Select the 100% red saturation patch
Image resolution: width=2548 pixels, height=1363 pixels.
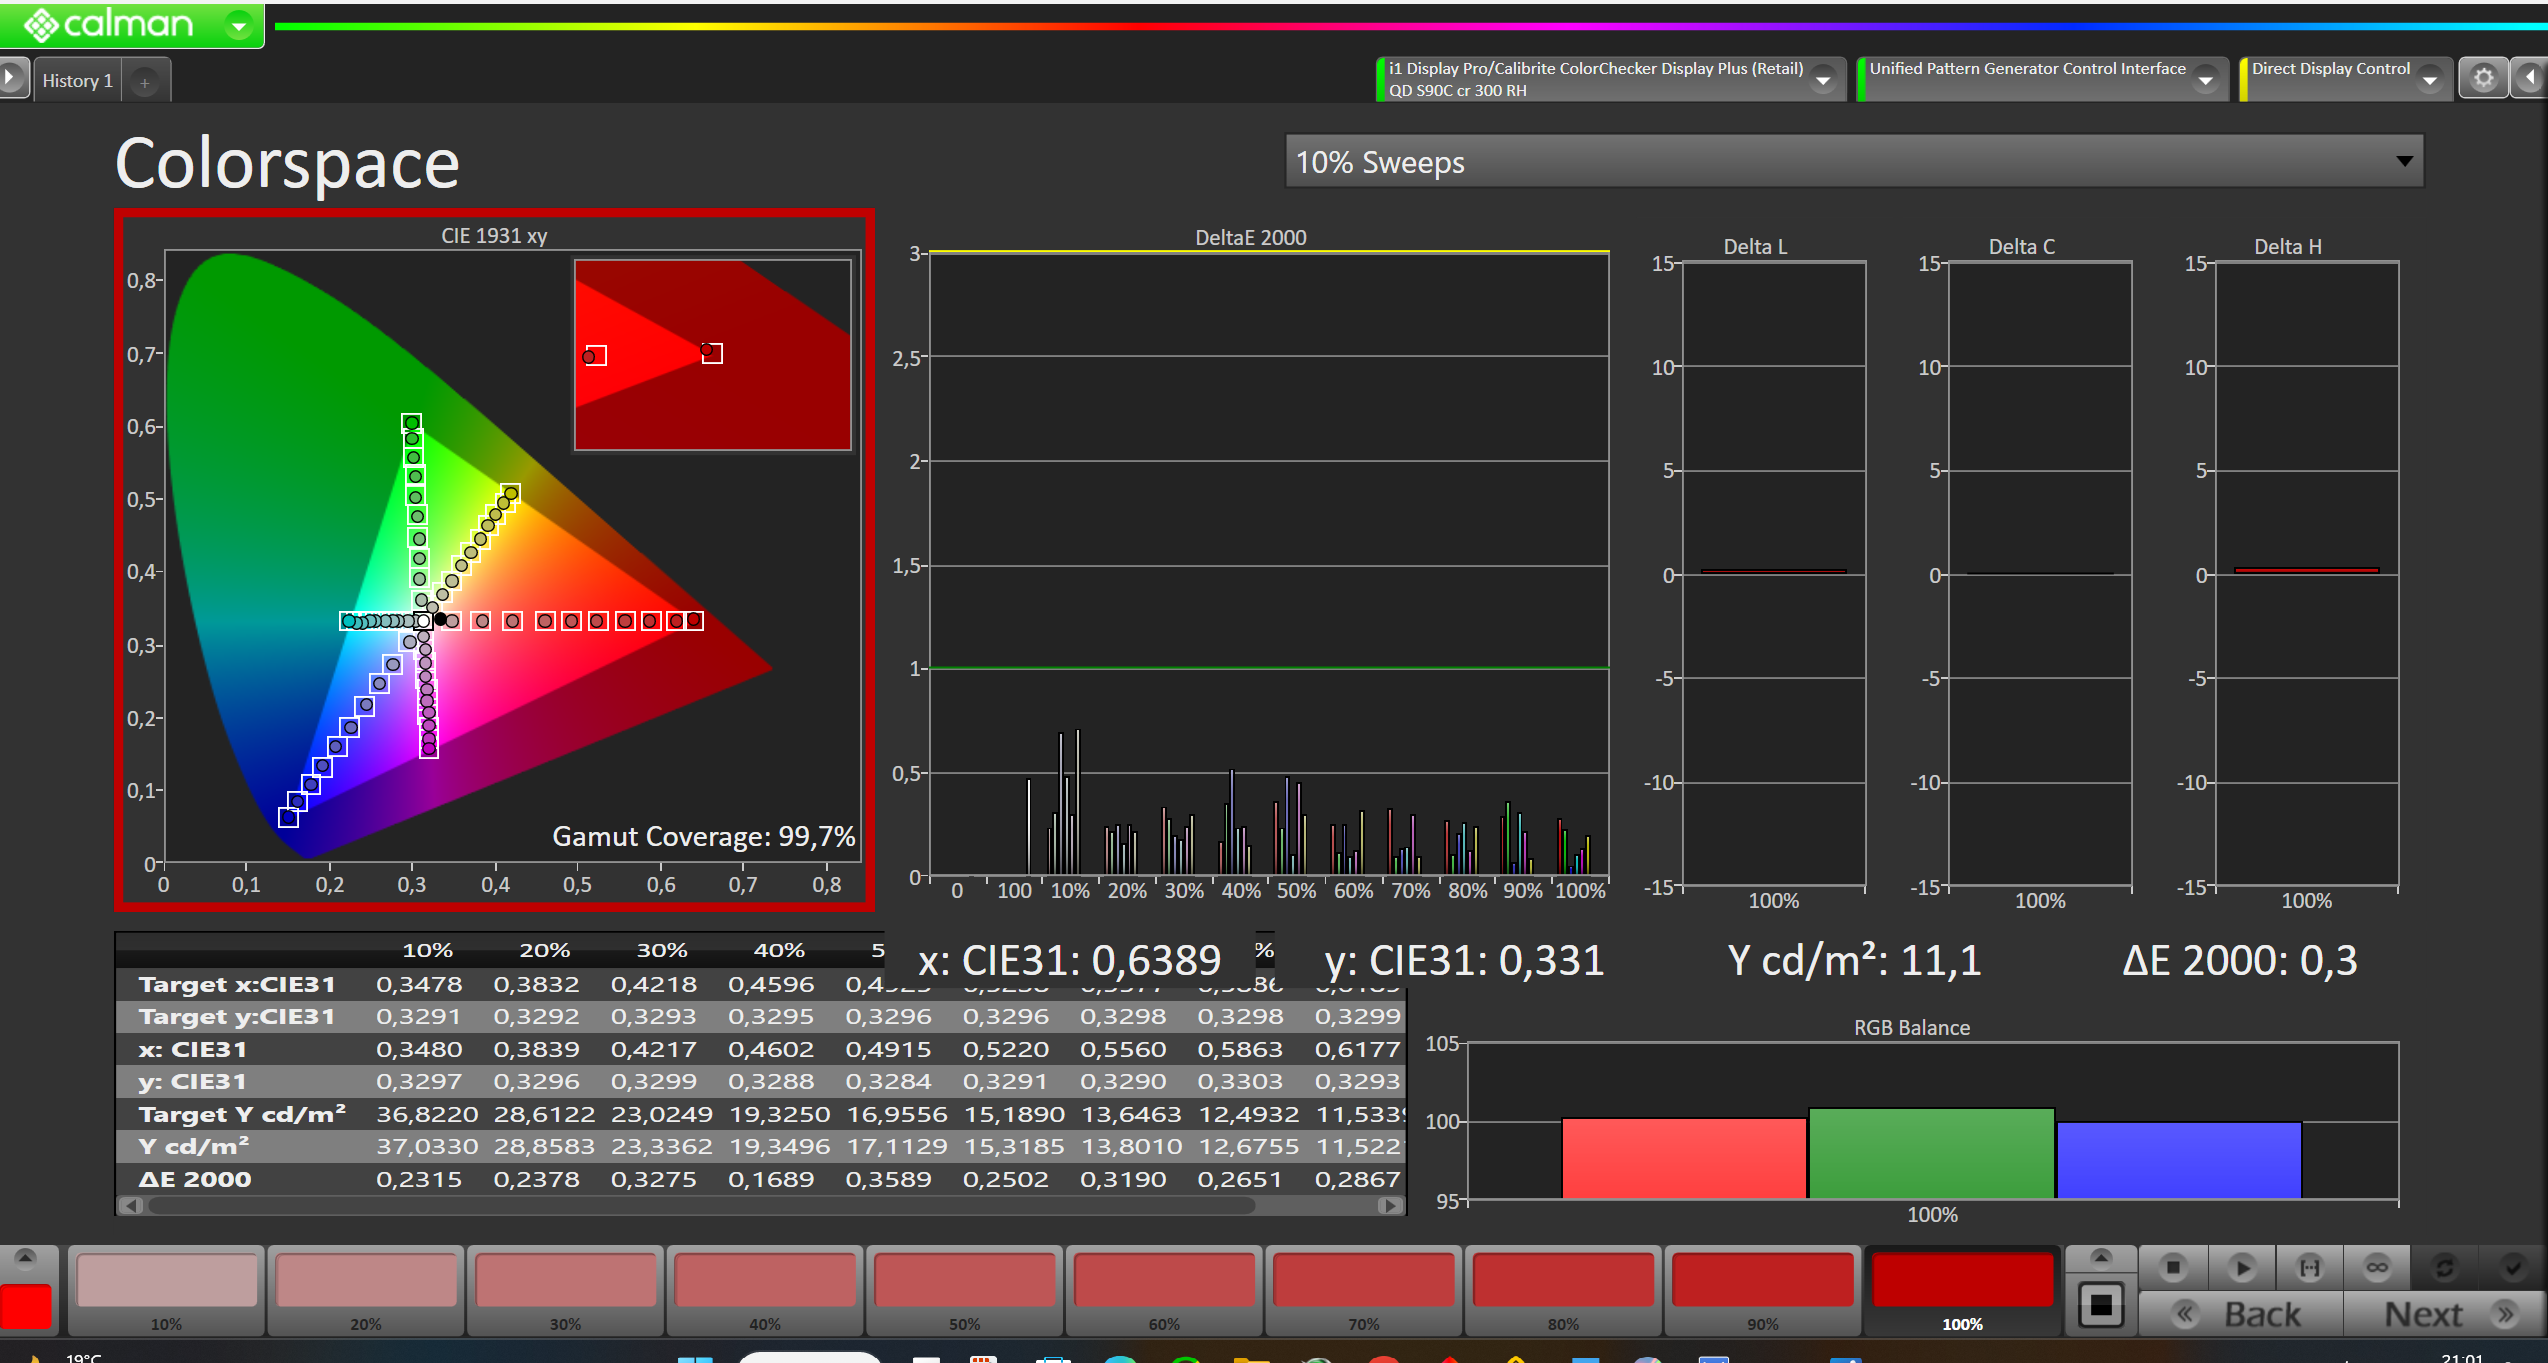click(1962, 1289)
